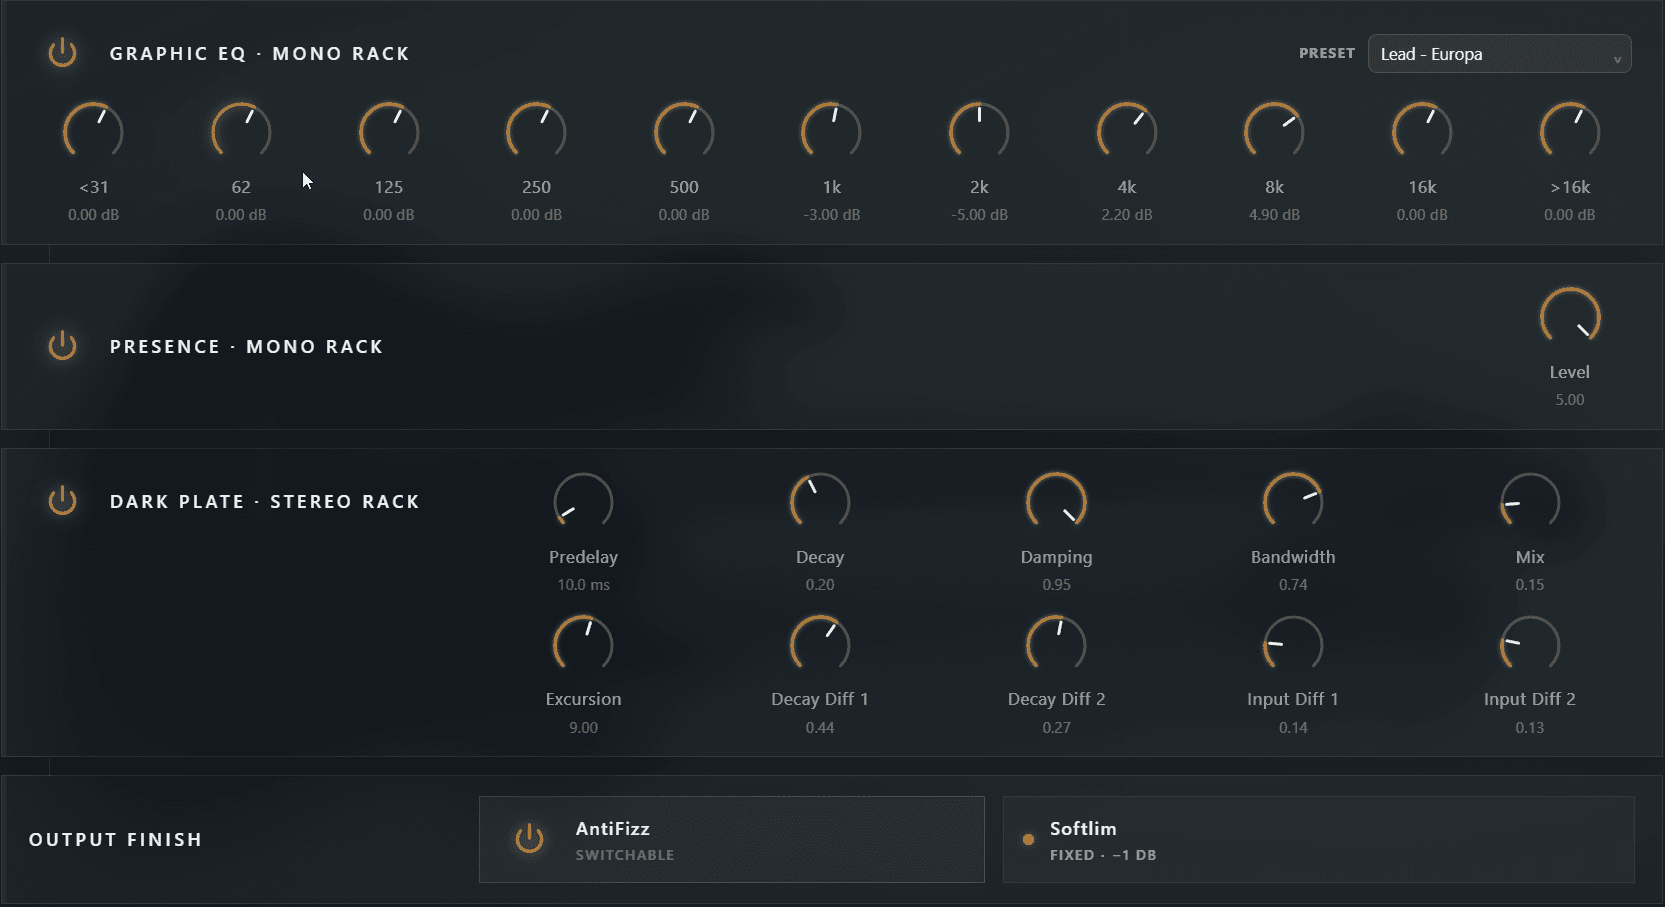This screenshot has width=1665, height=907.
Task: Click the Decay knob
Action: click(820, 502)
